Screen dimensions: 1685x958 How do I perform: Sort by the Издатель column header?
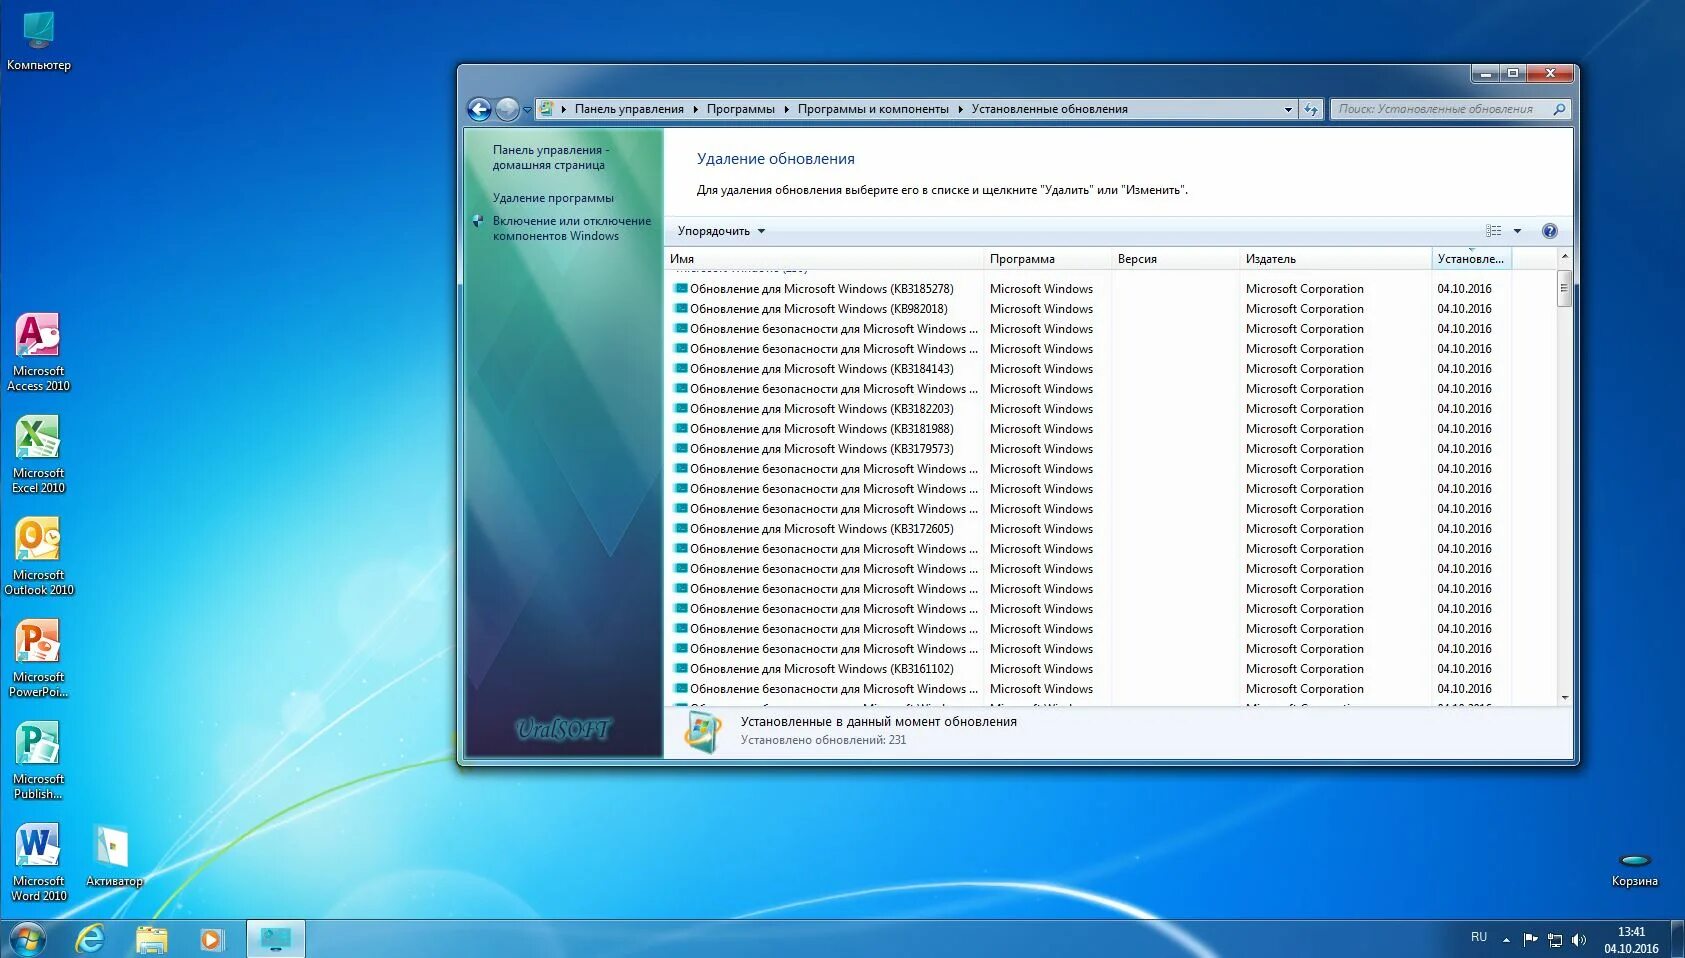1336,259
